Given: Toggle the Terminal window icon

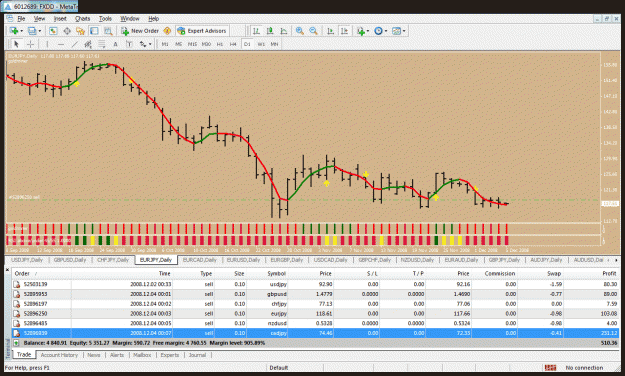Looking at the screenshot, I should point(94,31).
